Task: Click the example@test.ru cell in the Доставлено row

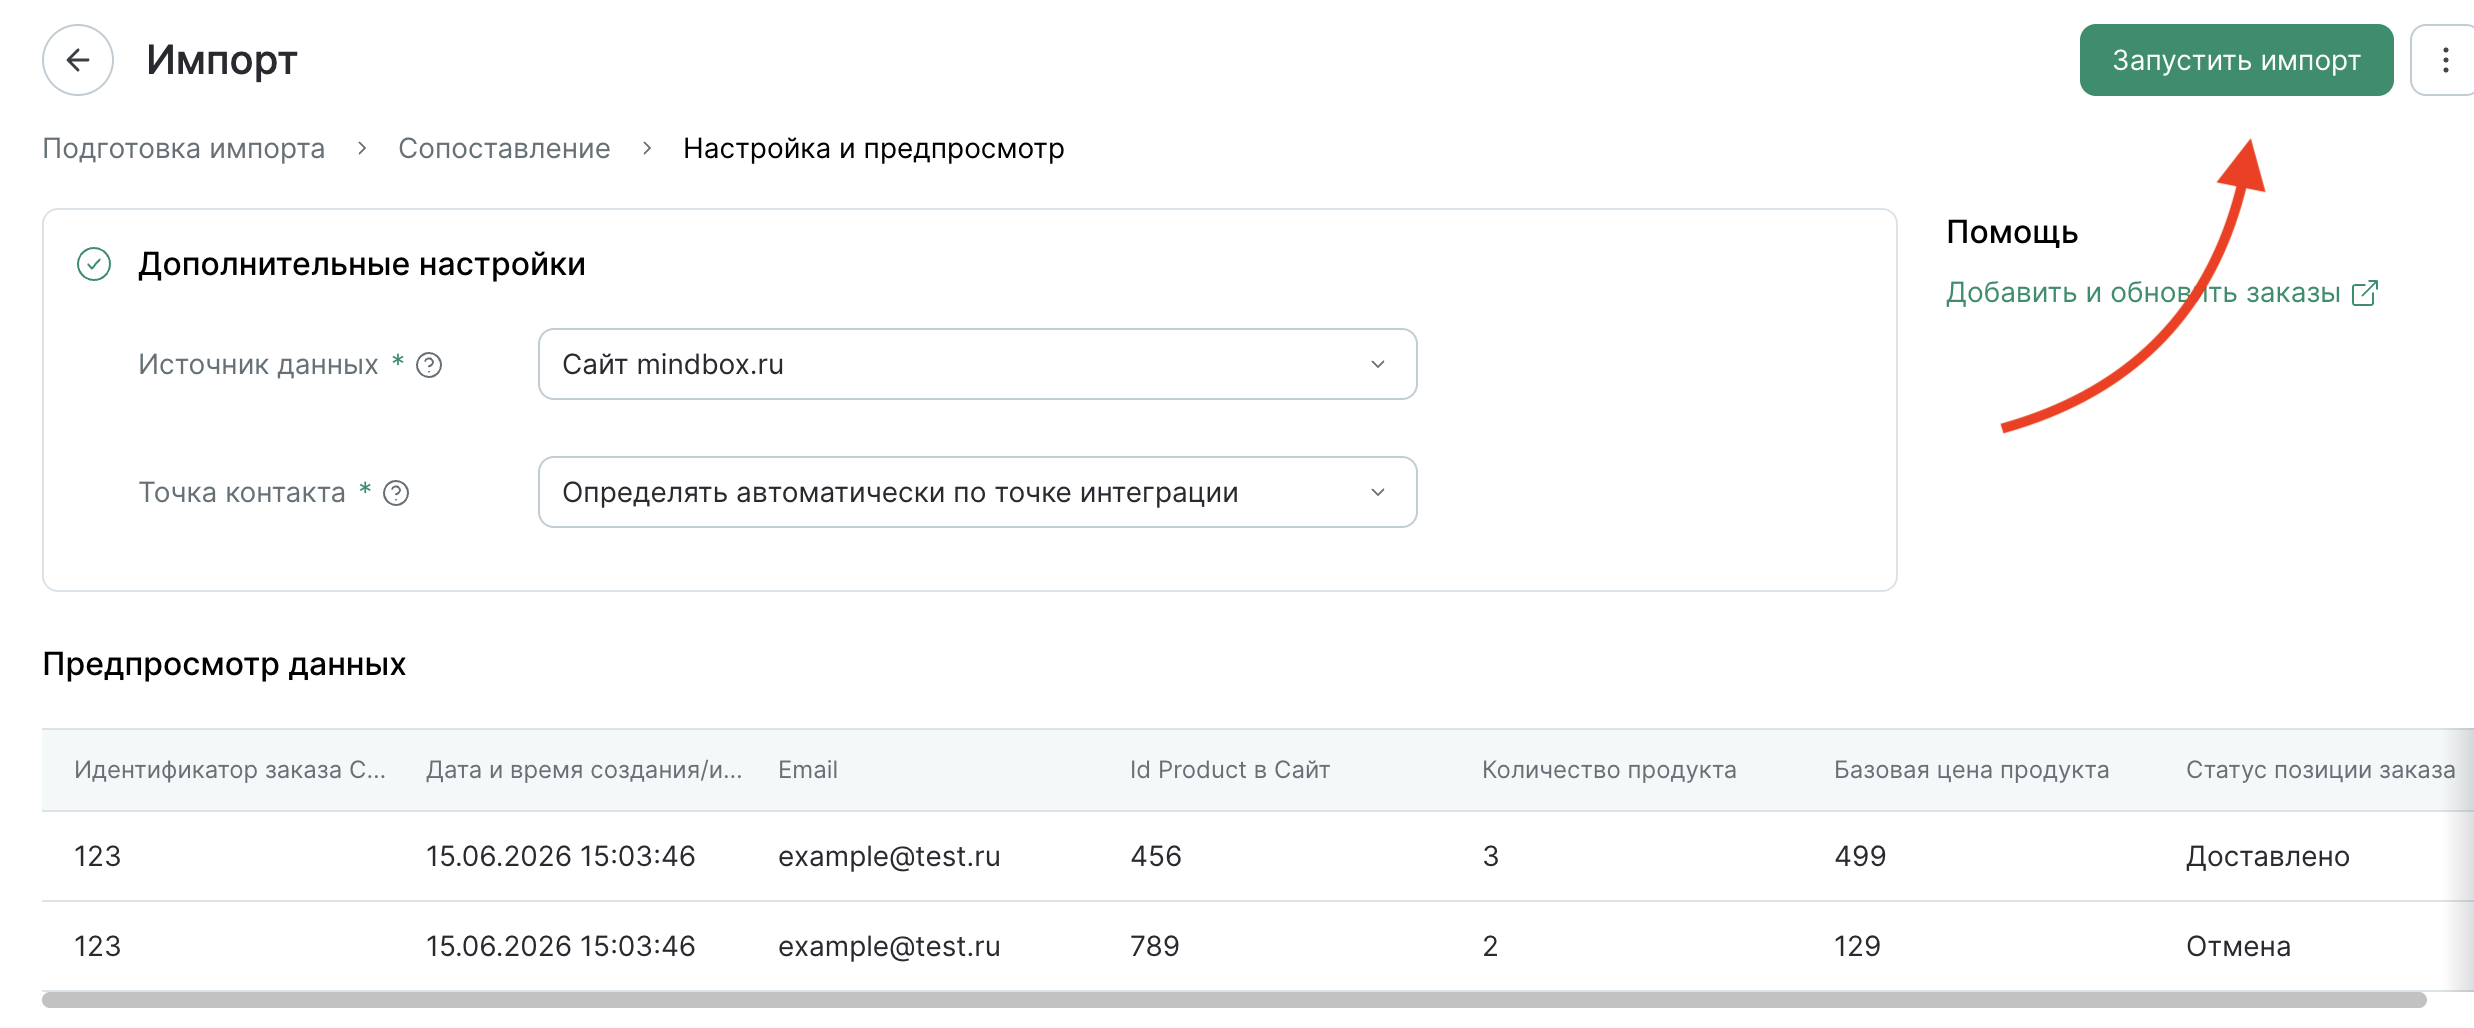Action: pos(889,856)
